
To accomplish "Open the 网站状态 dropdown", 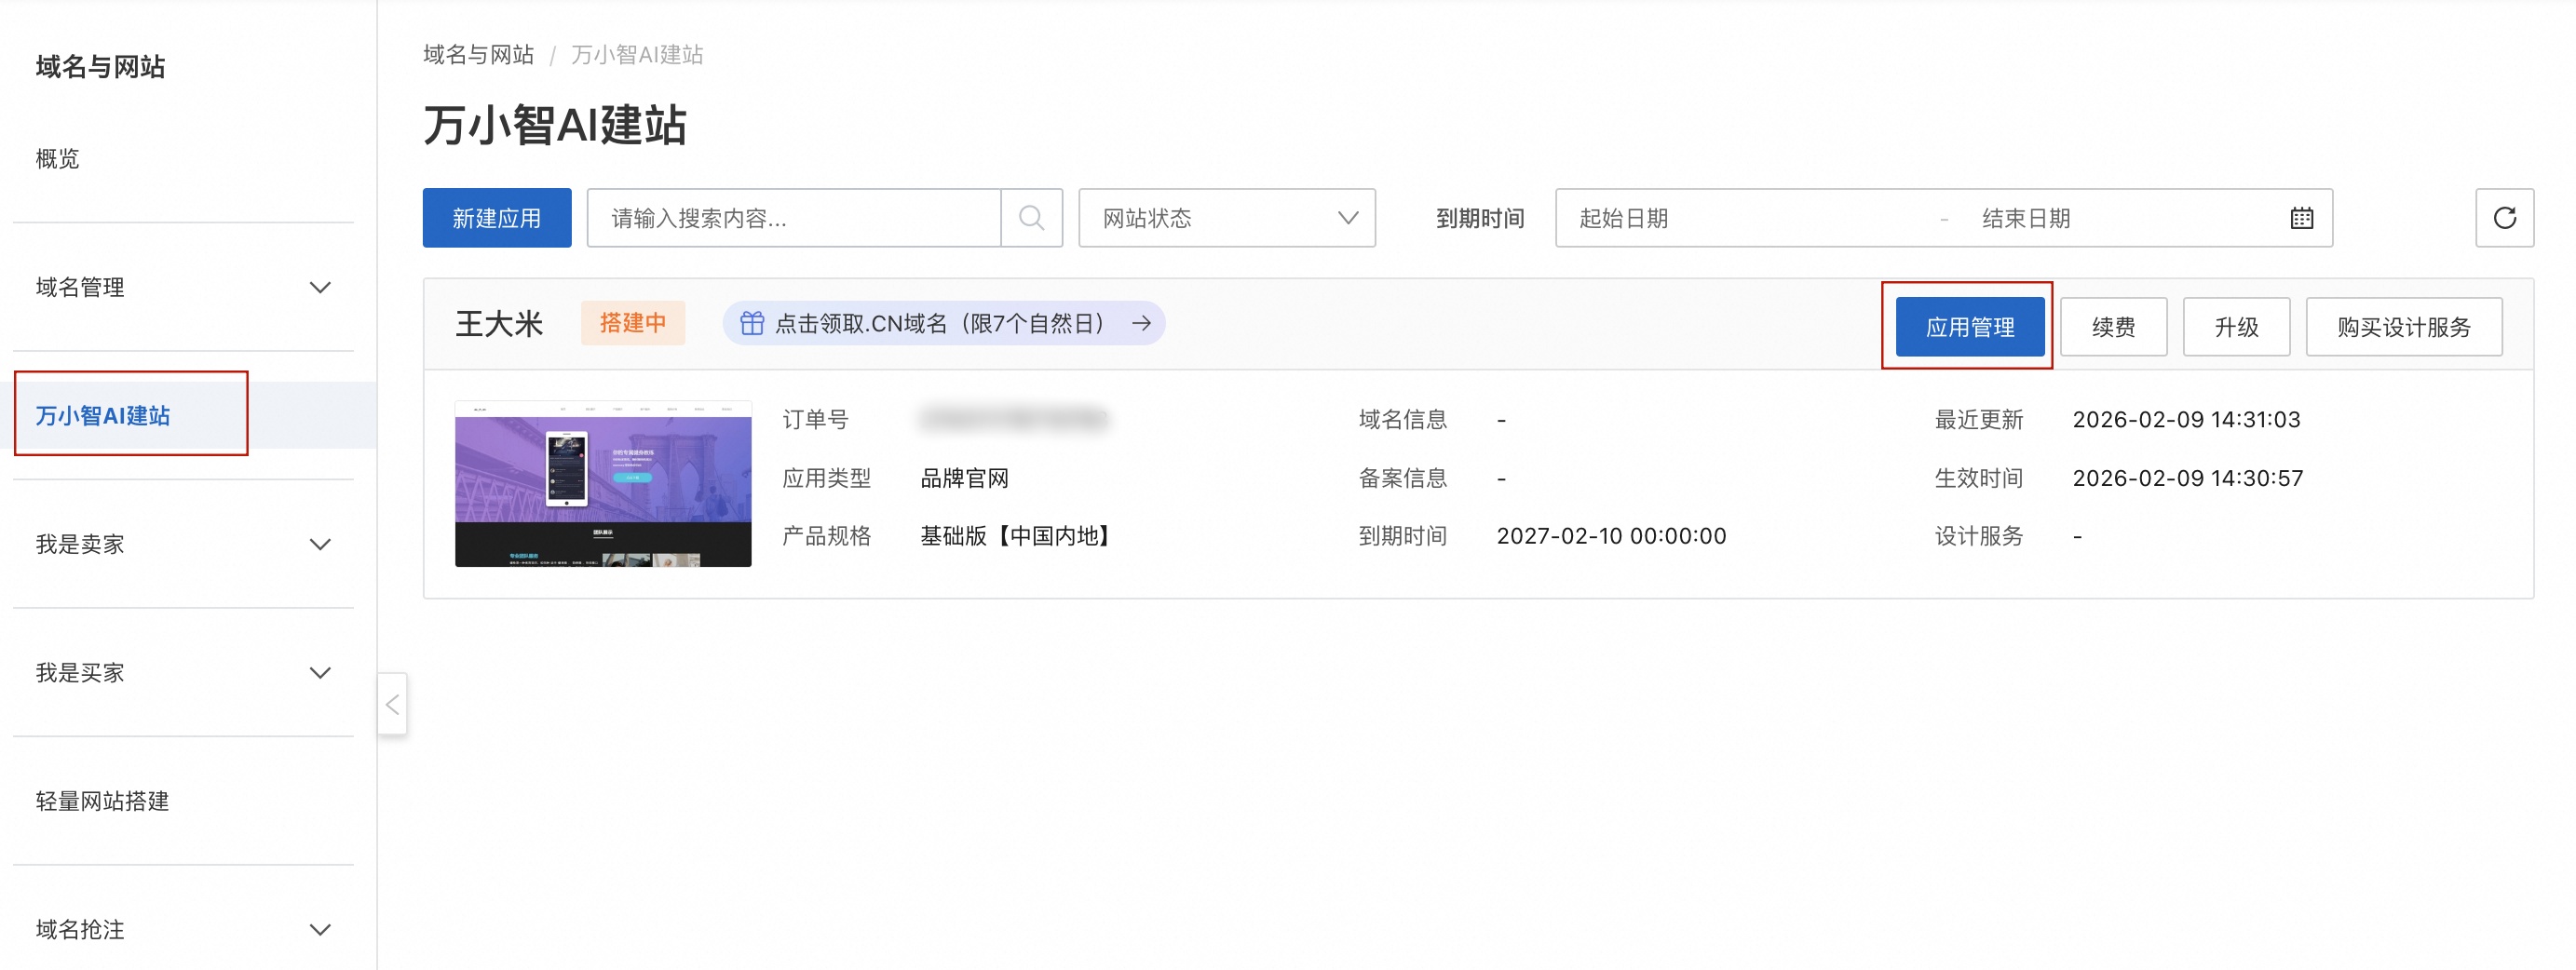I will click(x=1226, y=218).
